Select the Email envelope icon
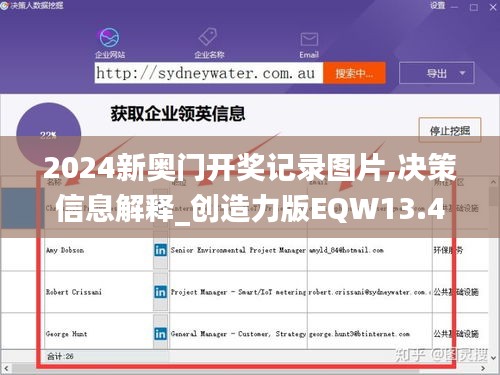This screenshot has width=500, height=375. (309, 39)
